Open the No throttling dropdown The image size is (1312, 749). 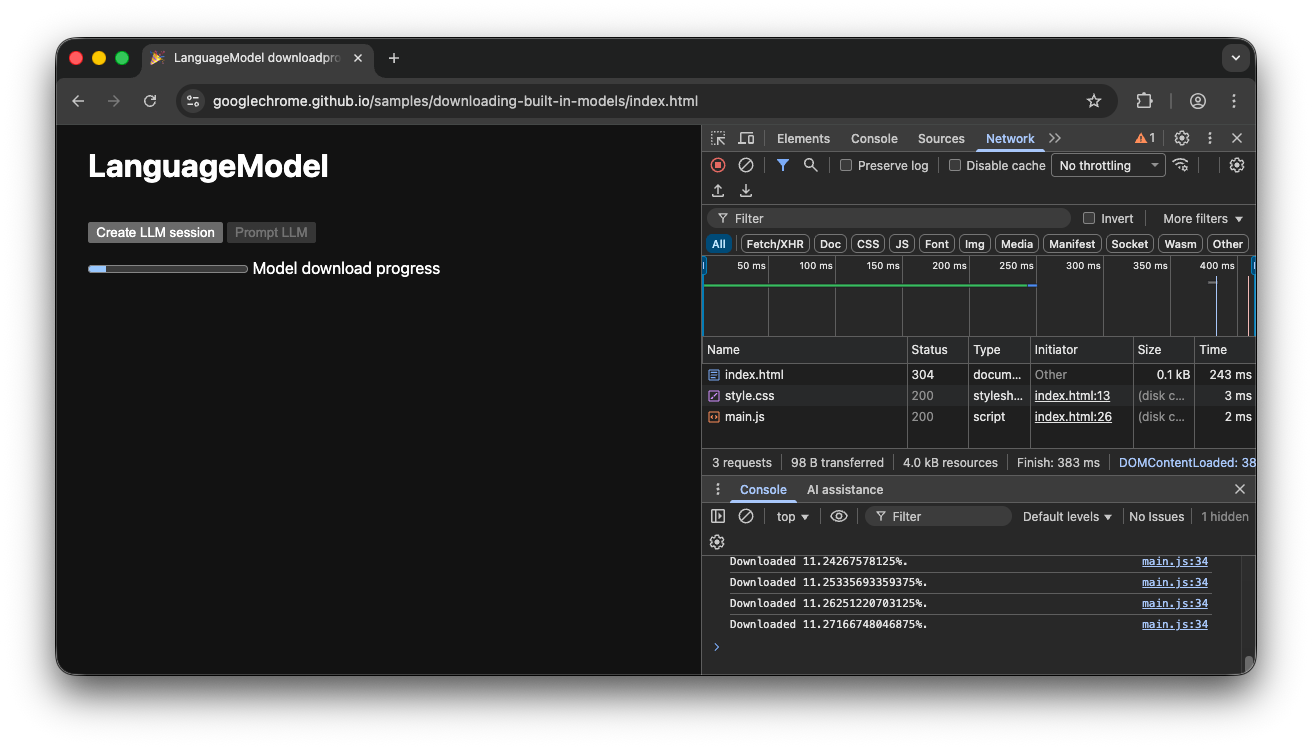pos(1108,166)
